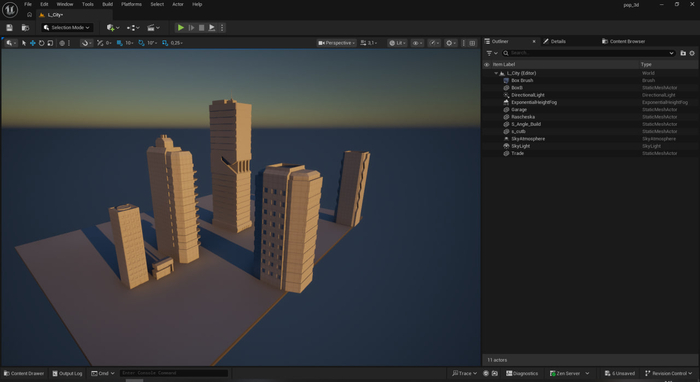
Task: Click the viewport layout grid icon
Action: coord(472,43)
